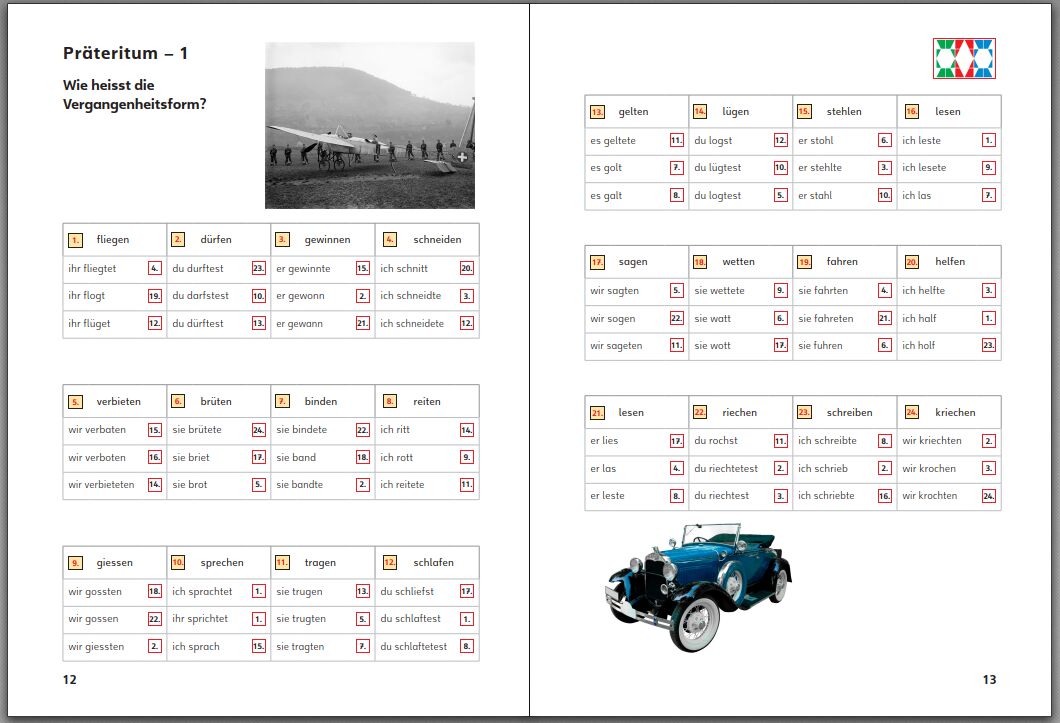Click the orange number 1 badge beside fliegen
The image size is (1060, 723).
75,240
